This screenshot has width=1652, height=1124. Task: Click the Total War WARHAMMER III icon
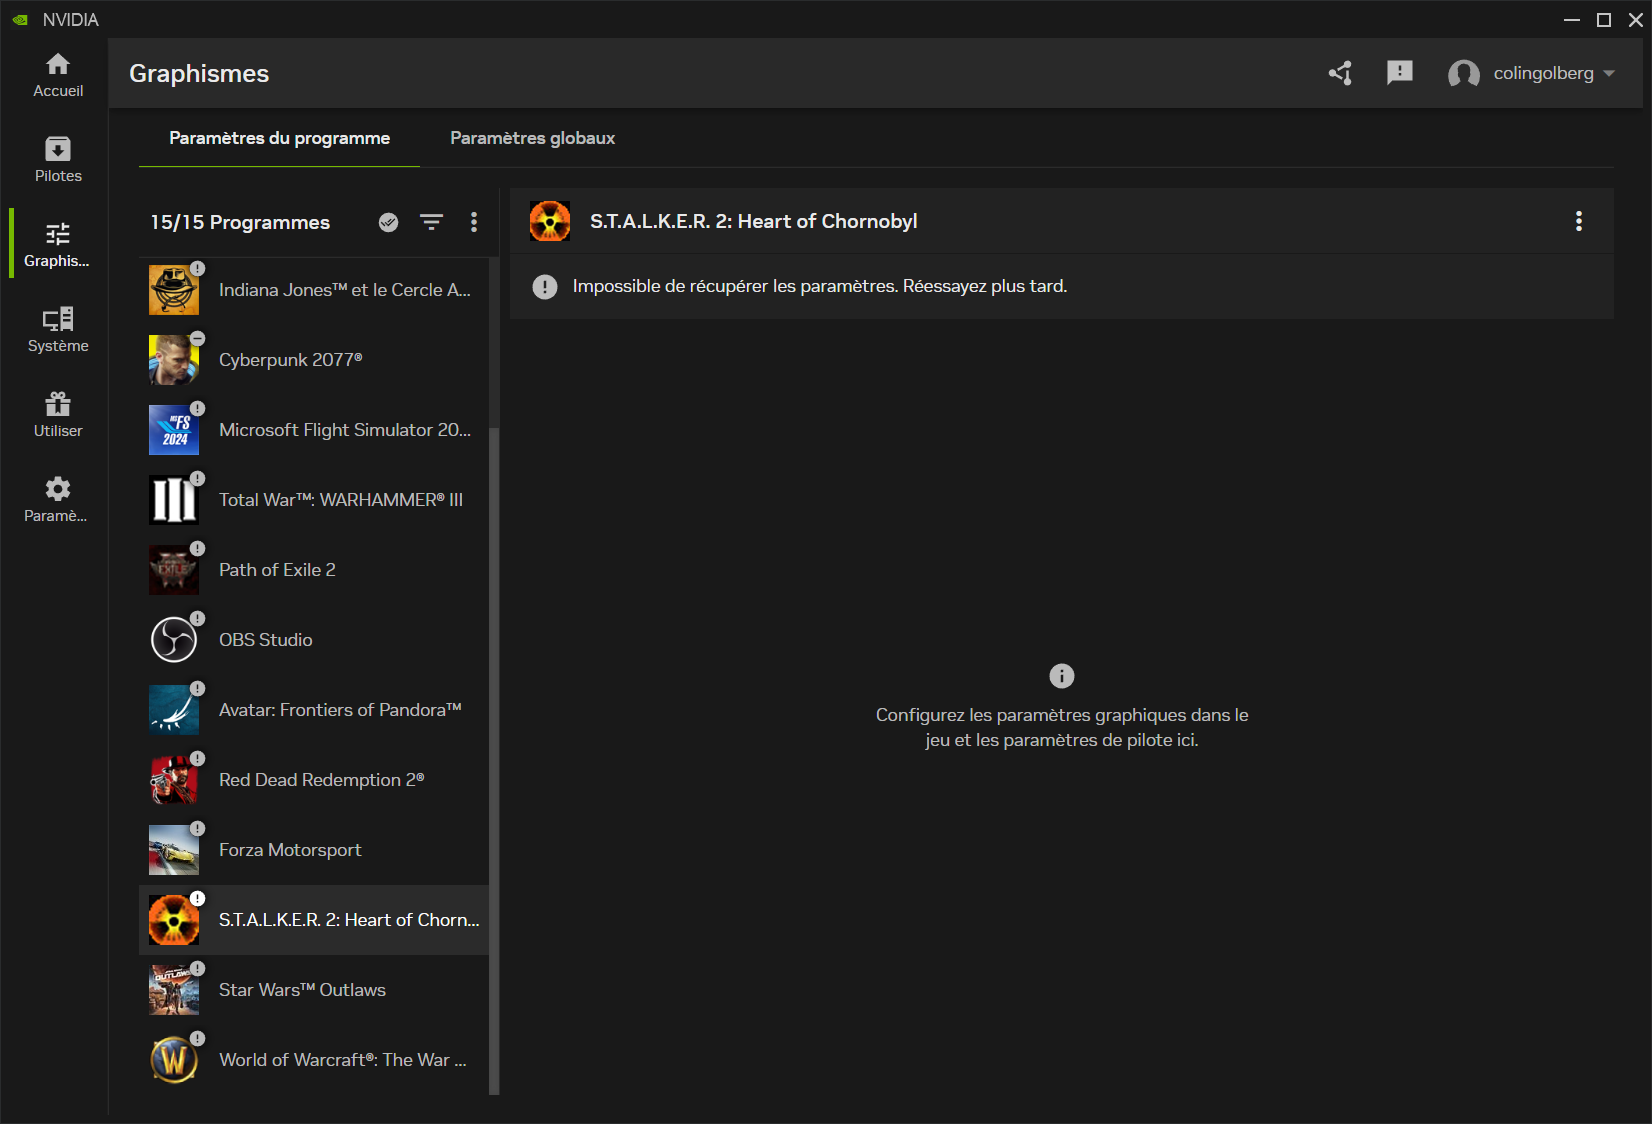(174, 500)
